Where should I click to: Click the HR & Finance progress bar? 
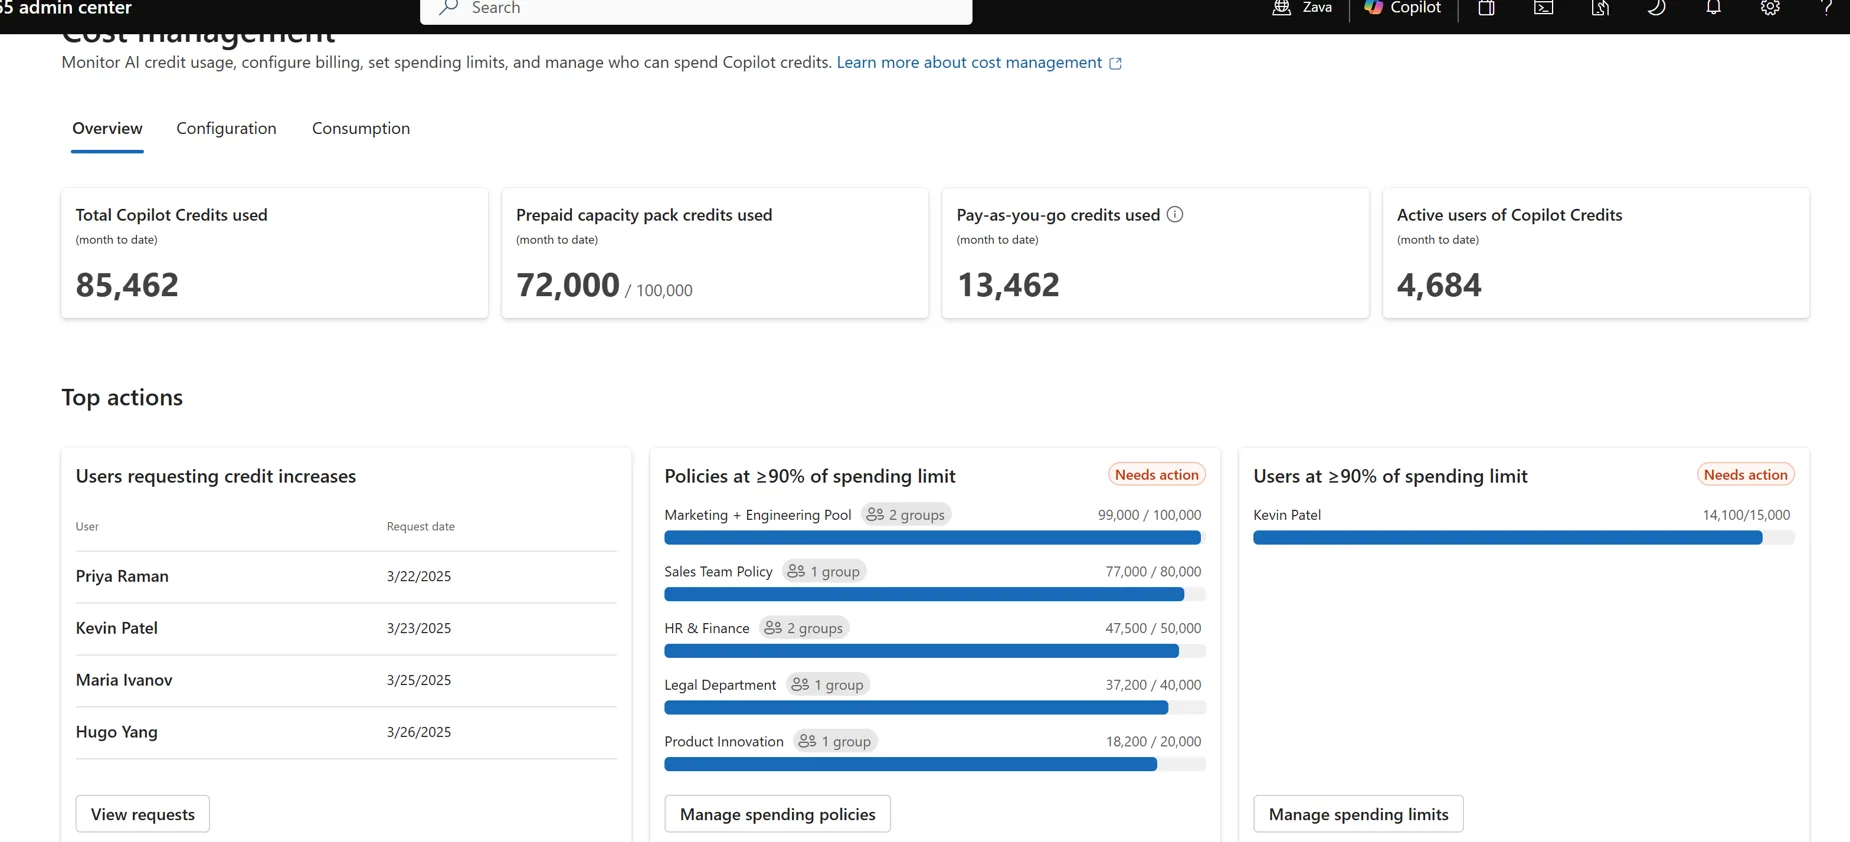pyautogui.click(x=935, y=651)
